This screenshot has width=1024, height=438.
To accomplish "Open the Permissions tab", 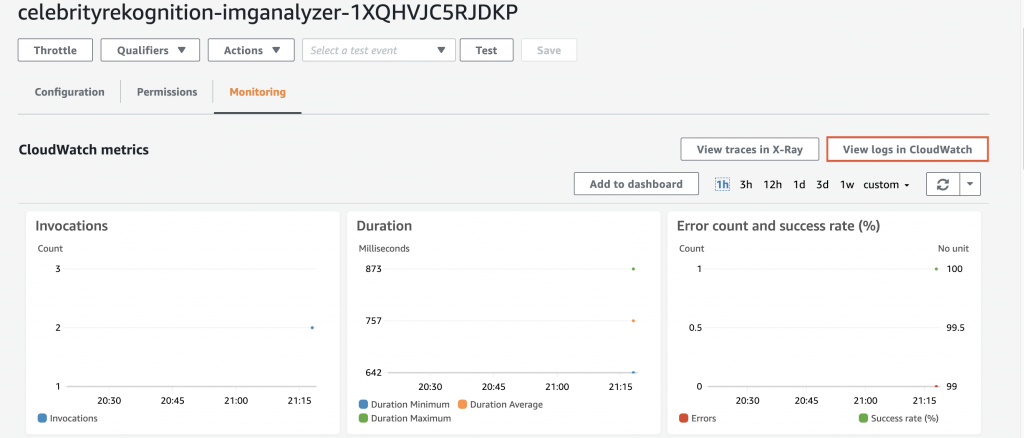I will 167,92.
